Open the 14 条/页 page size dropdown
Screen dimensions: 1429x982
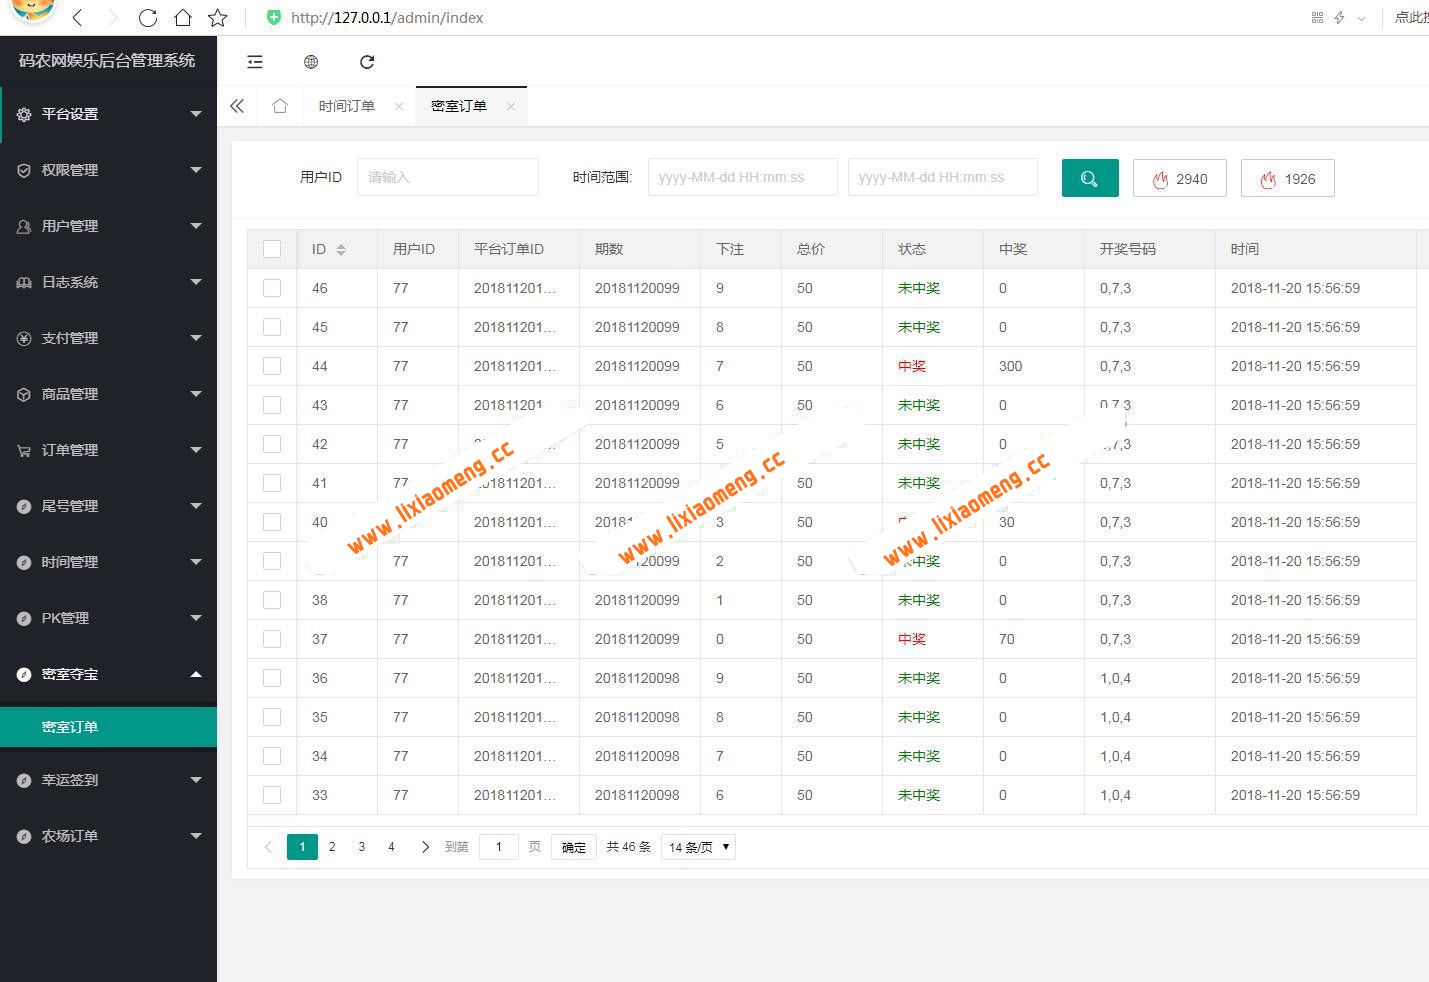(x=698, y=847)
